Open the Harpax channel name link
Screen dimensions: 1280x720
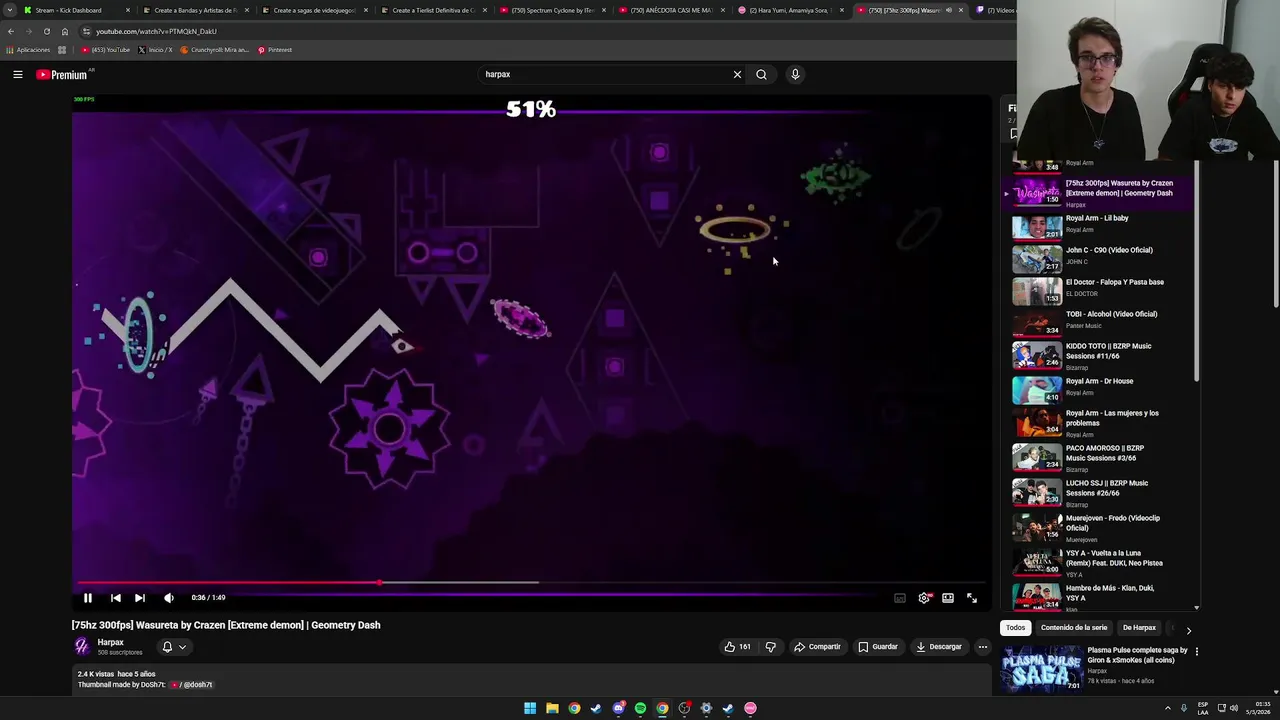point(111,642)
